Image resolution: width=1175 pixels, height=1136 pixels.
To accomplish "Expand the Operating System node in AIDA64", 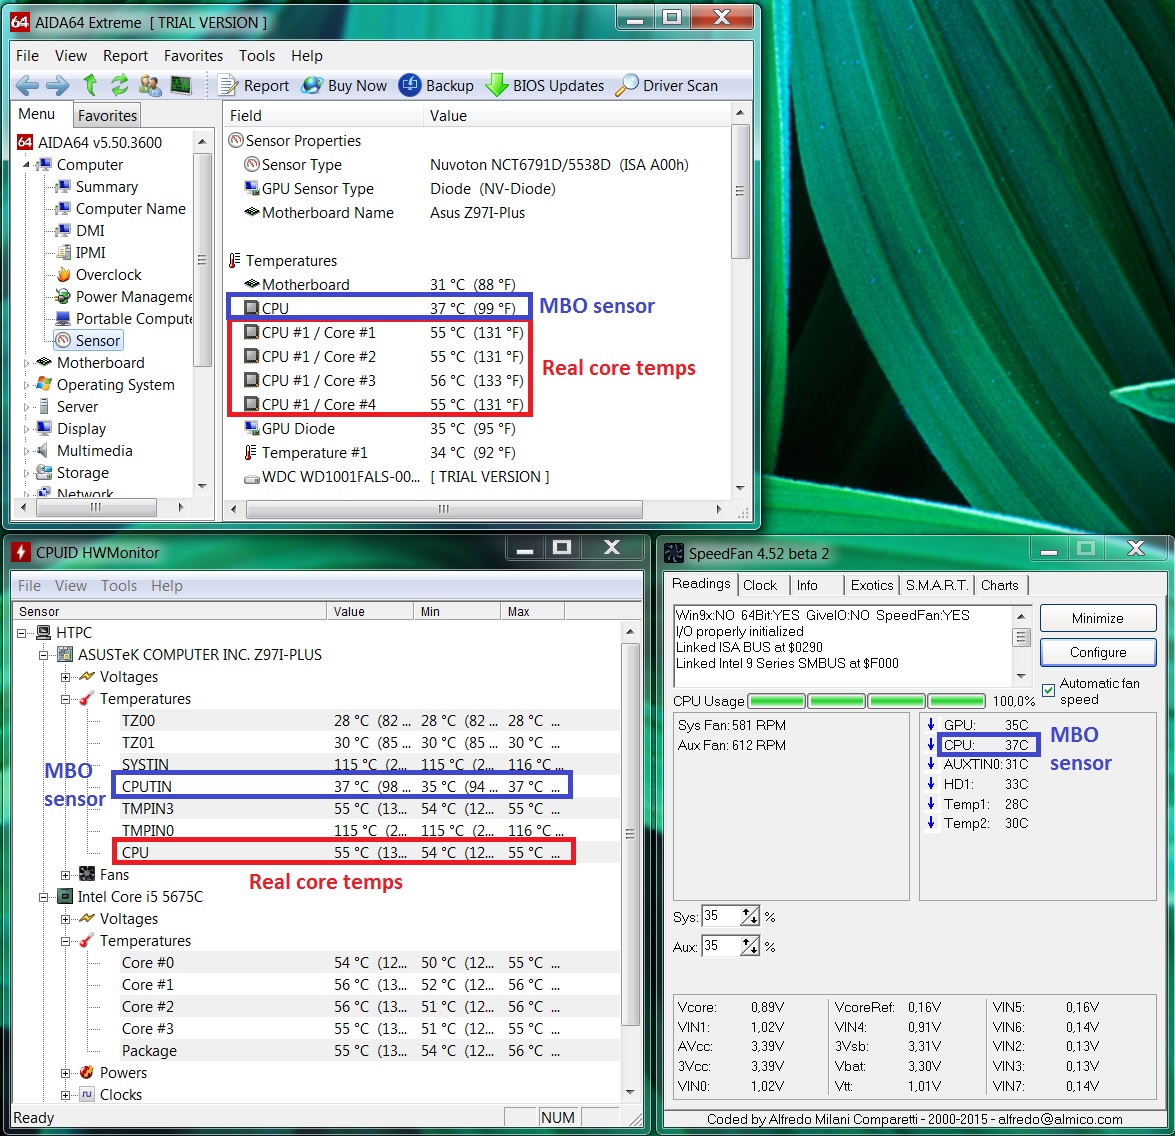I will coord(26,385).
